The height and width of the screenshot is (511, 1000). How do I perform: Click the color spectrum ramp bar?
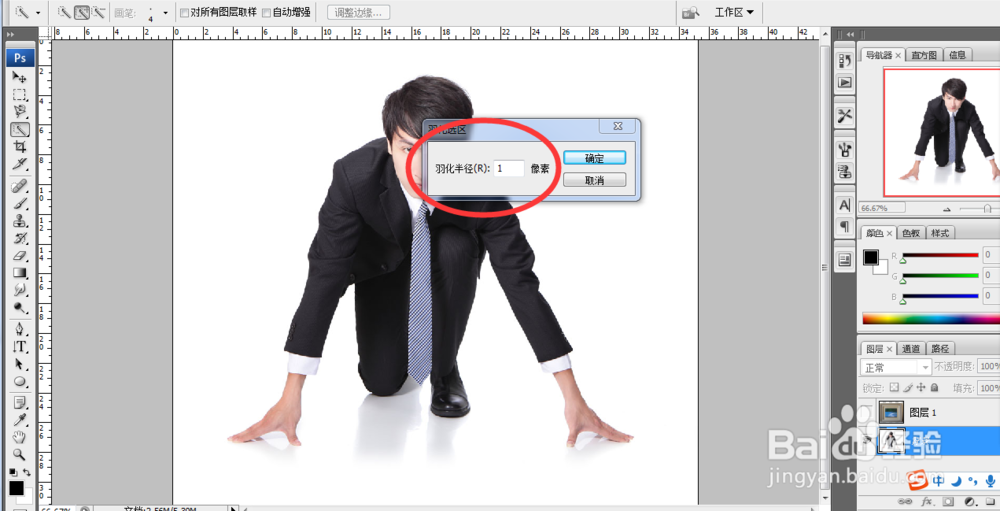[931, 319]
